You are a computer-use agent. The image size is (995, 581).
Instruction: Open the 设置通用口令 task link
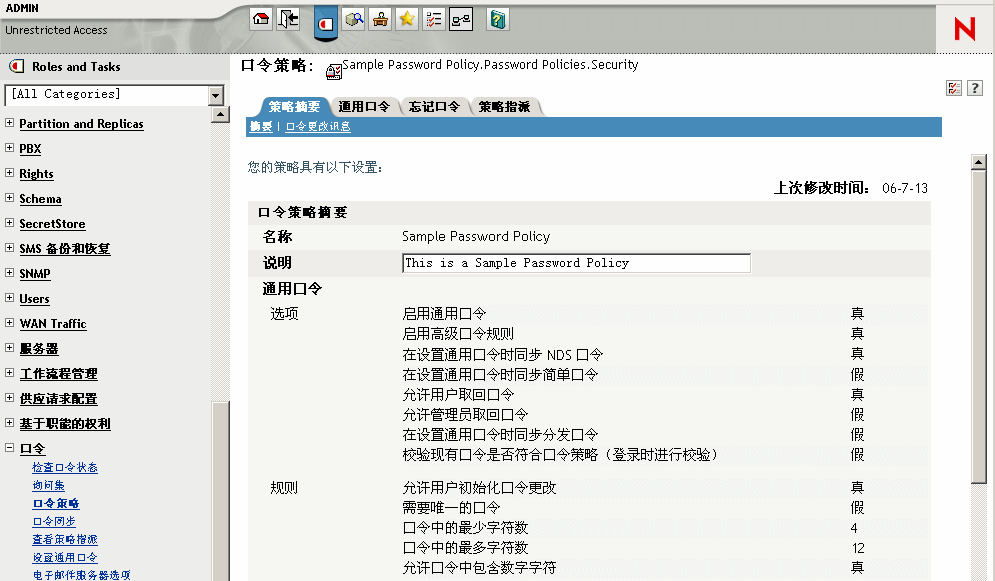65,558
